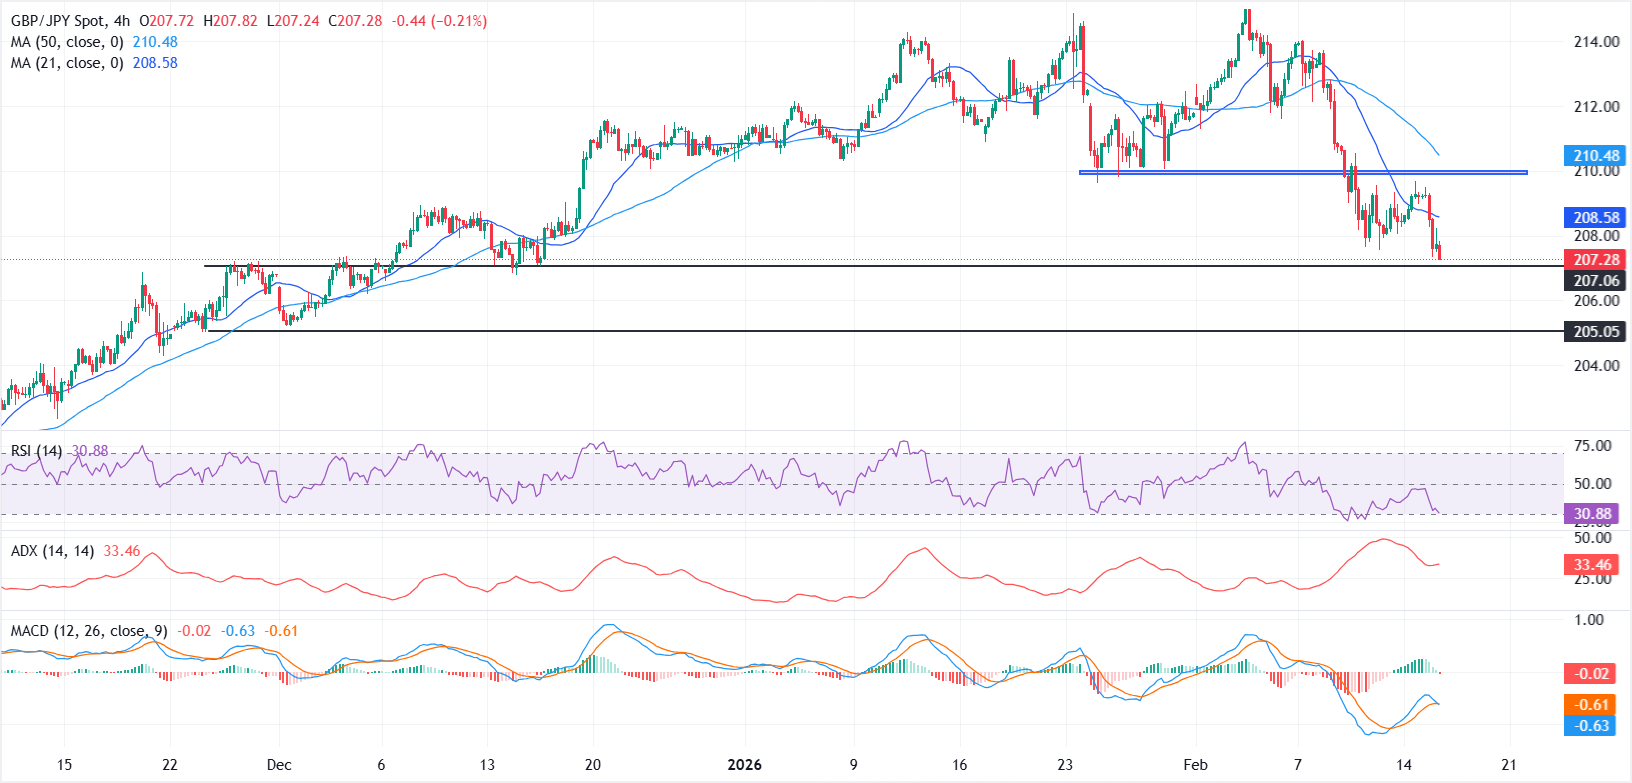This screenshot has width=1632, height=783.
Task: Select the purple RSI 30.88 value tag
Action: [x=1592, y=514]
